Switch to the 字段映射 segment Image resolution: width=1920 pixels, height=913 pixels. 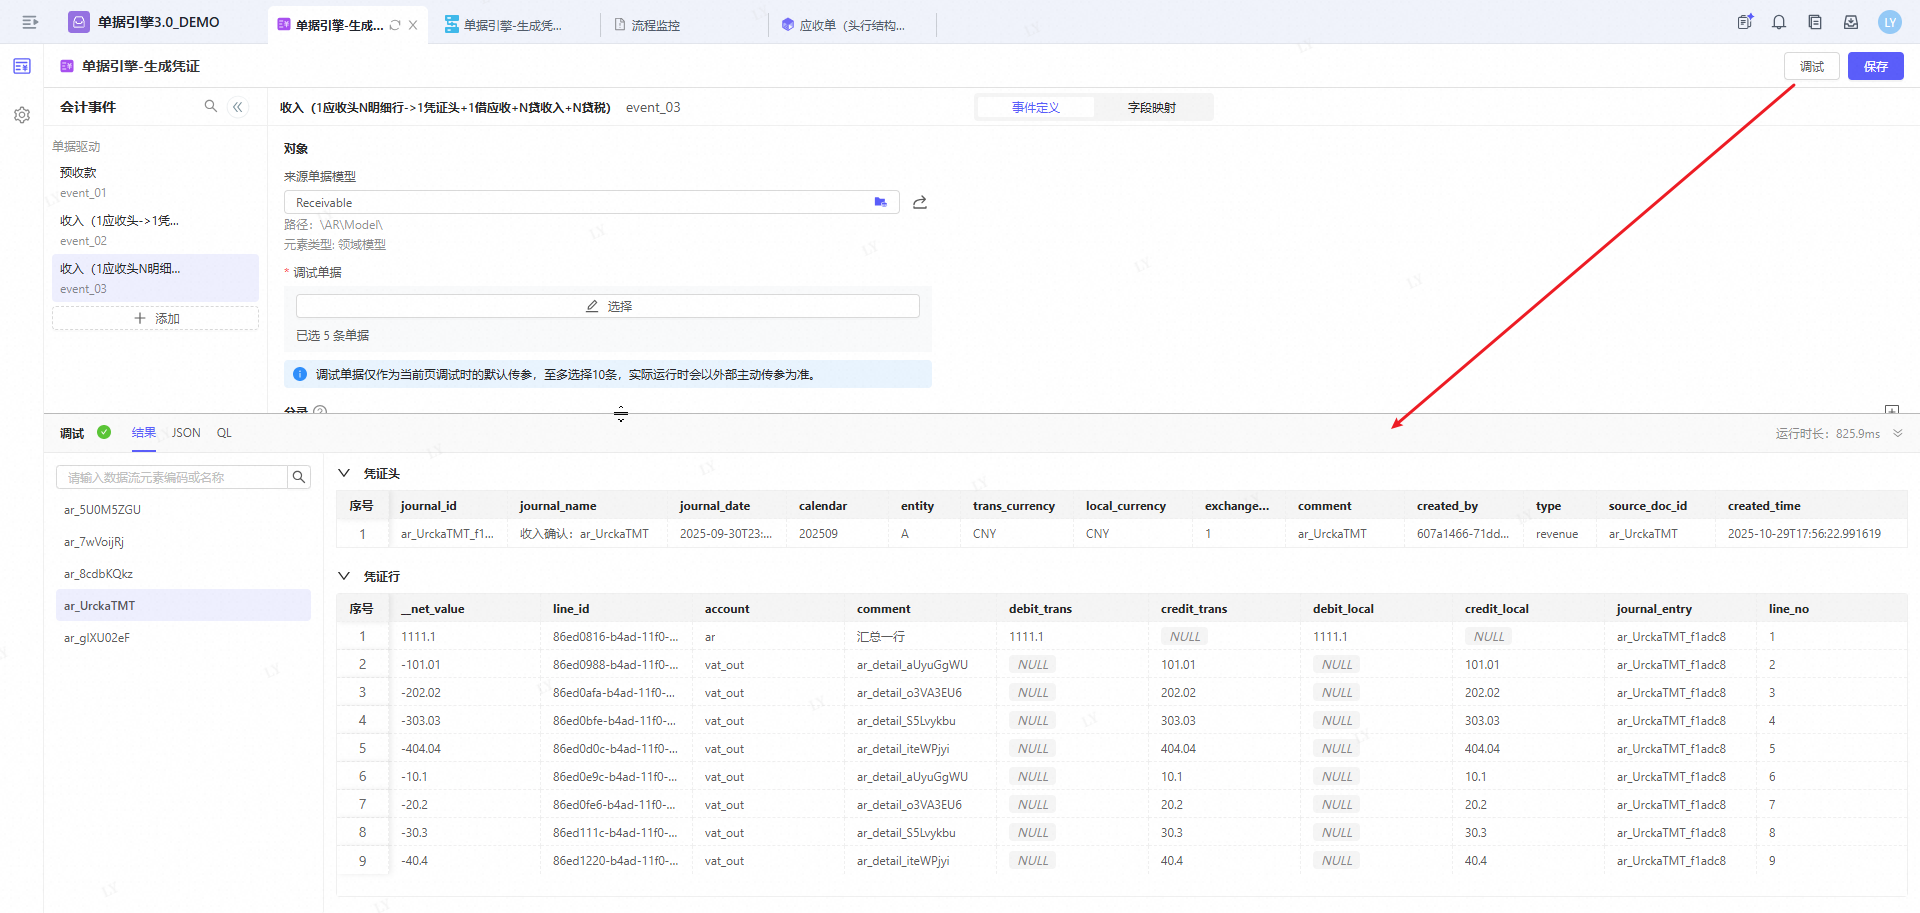(x=1152, y=107)
